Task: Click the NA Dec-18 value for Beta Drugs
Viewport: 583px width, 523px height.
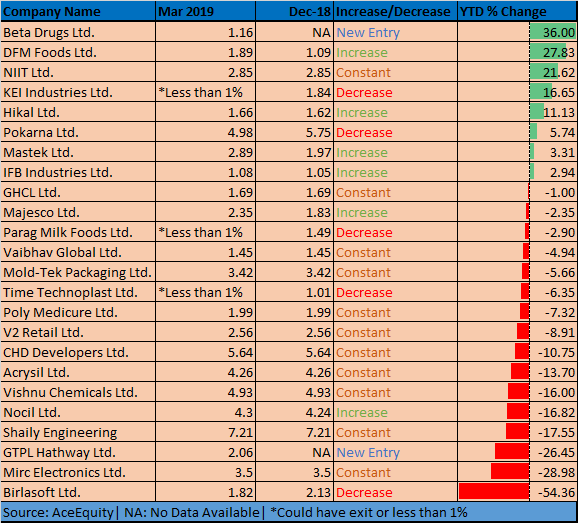Action: click(322, 33)
